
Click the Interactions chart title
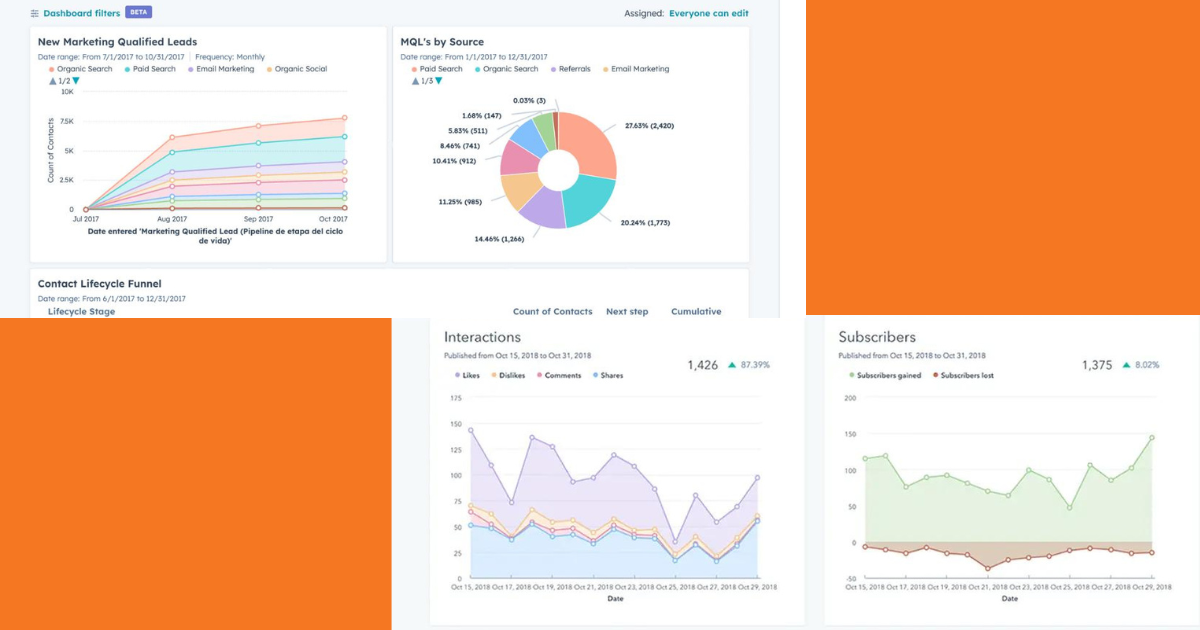tap(482, 338)
